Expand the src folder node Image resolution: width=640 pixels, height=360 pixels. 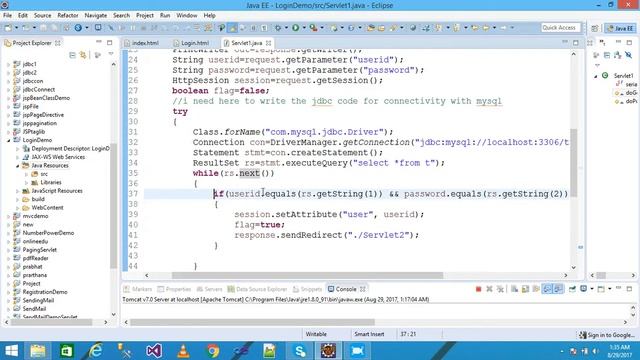pos(27,174)
